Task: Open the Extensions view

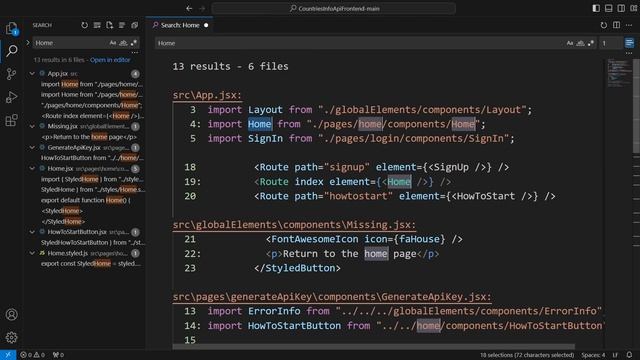Action: click(x=11, y=120)
